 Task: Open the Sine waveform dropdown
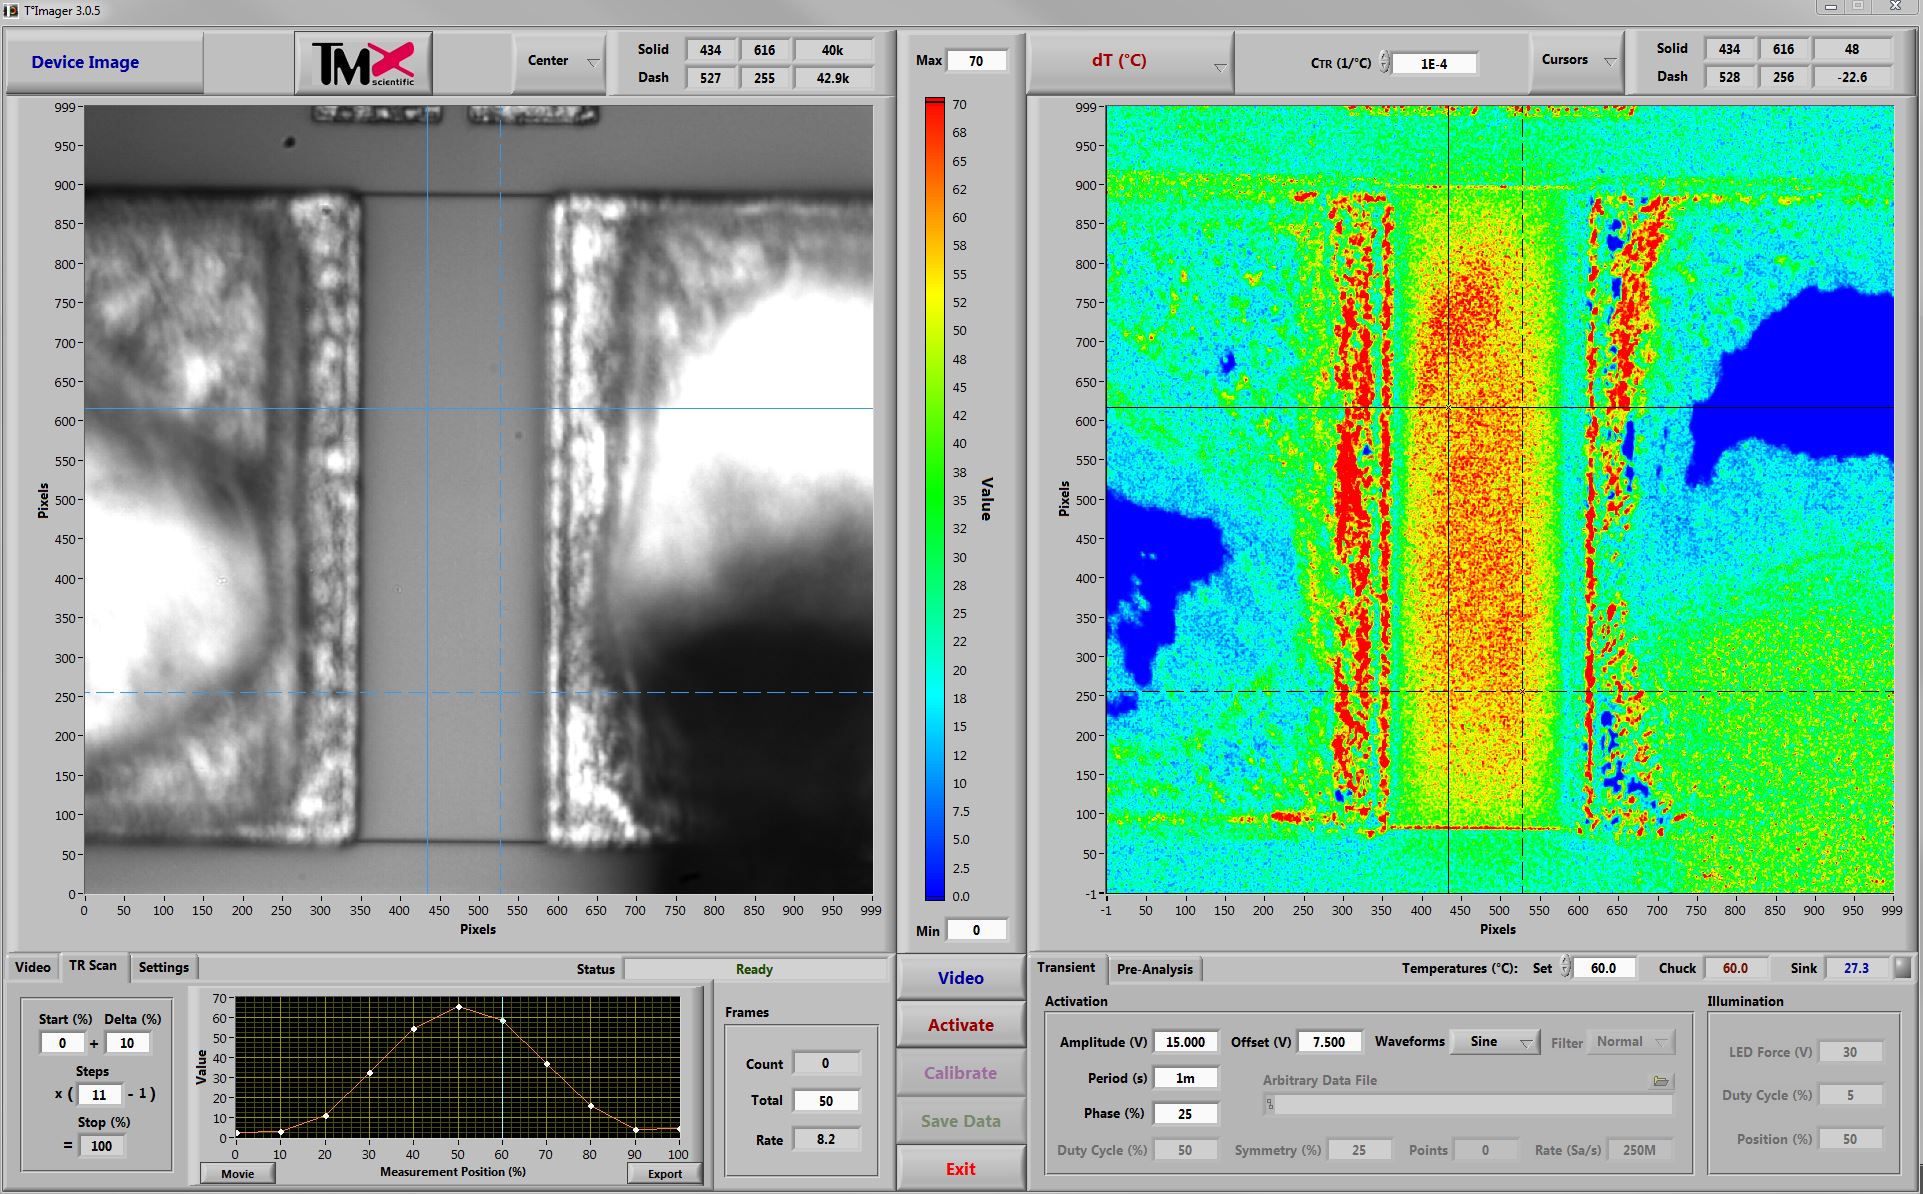[1497, 1043]
